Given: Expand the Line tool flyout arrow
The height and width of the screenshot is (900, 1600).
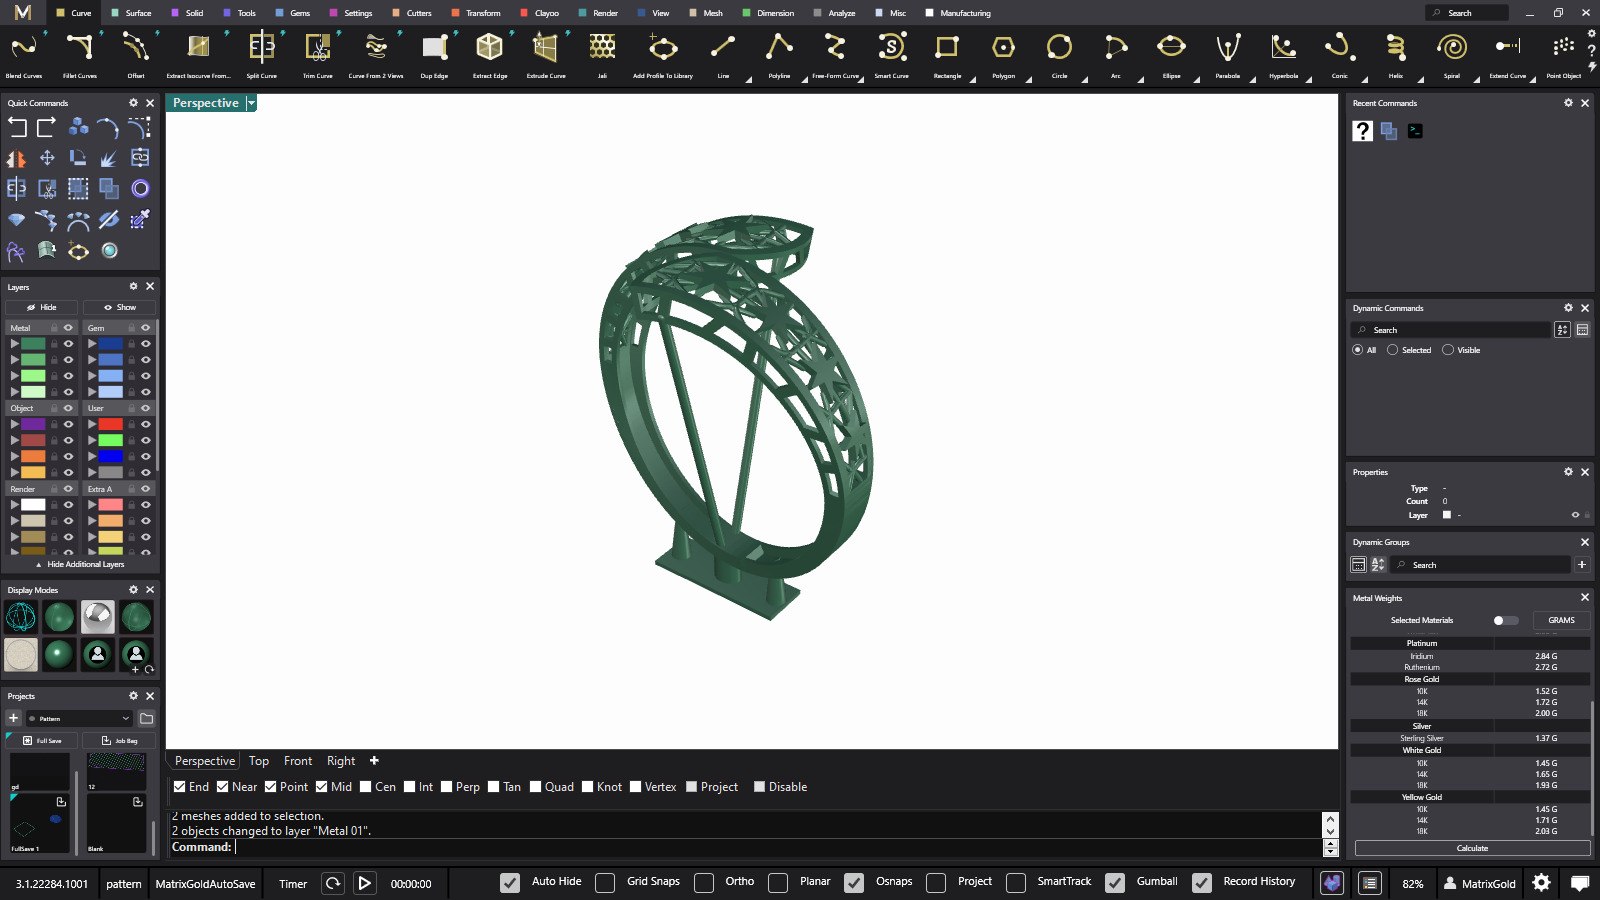Looking at the screenshot, I should [x=748, y=80].
